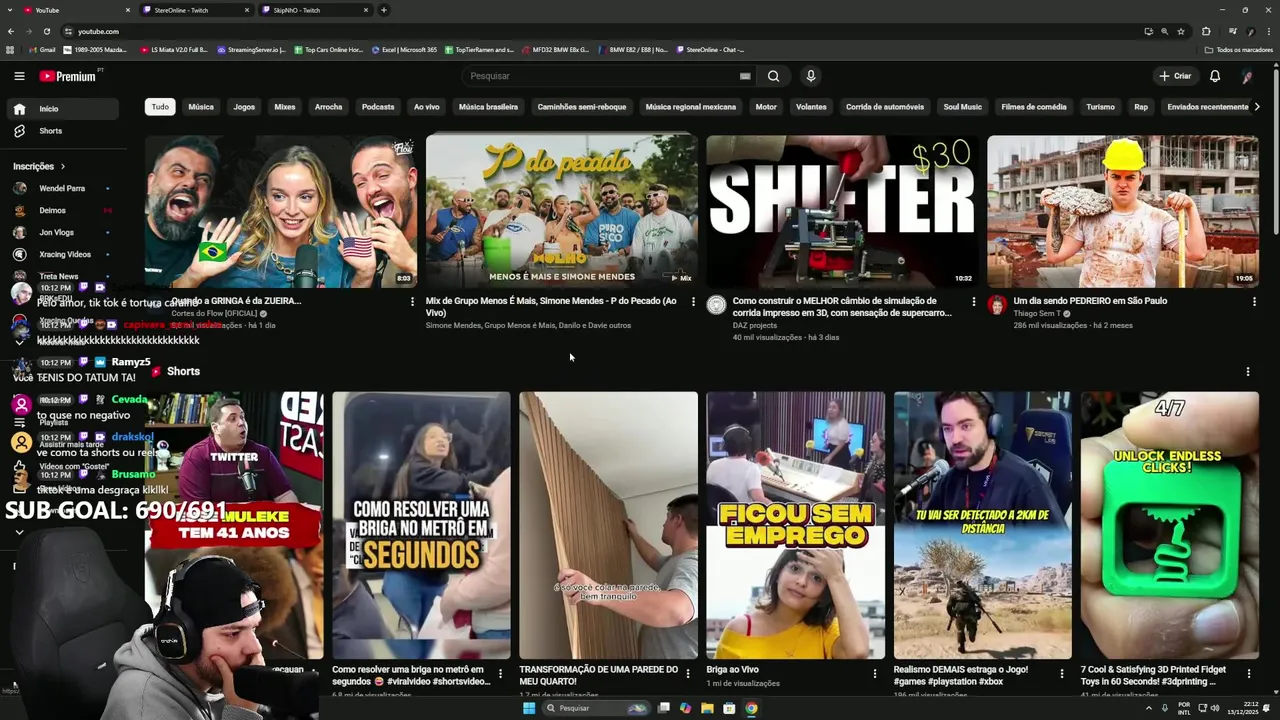This screenshot has height=720, width=1280.
Task: Open the notifications bell
Action: click(1215, 76)
